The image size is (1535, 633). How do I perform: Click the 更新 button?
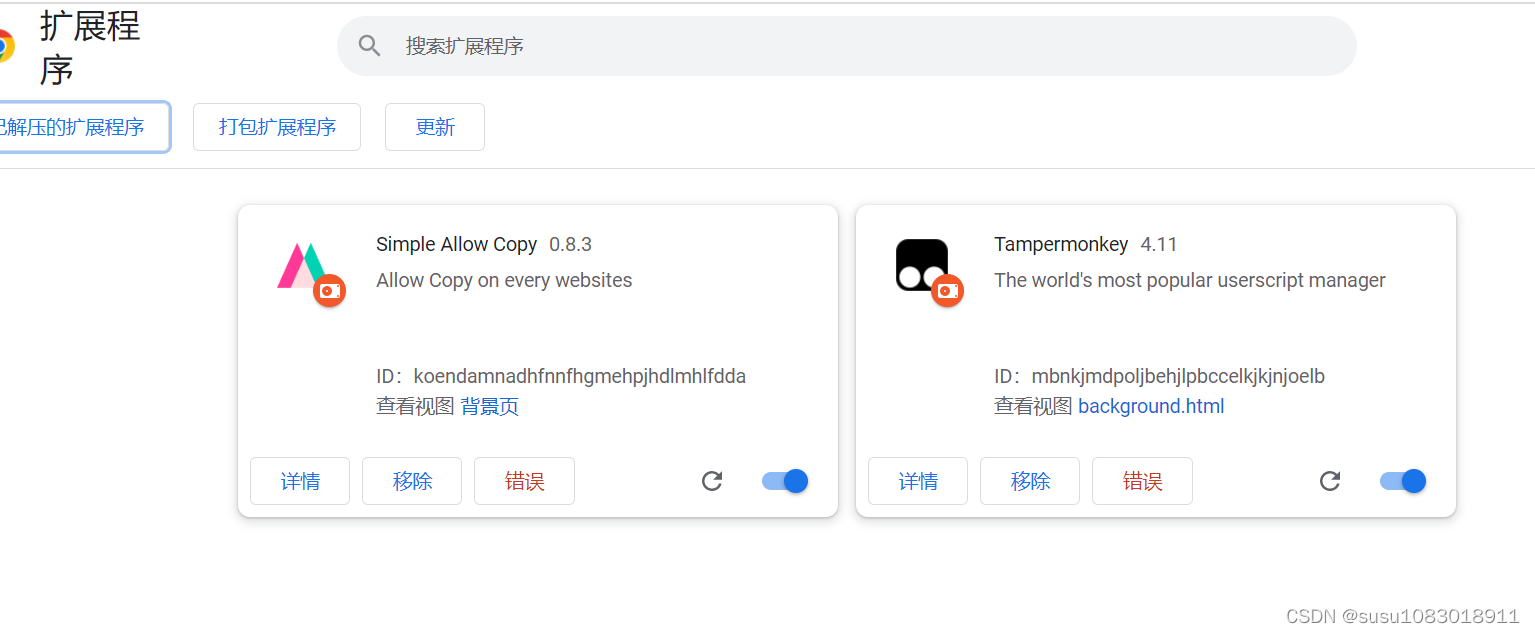[x=435, y=127]
